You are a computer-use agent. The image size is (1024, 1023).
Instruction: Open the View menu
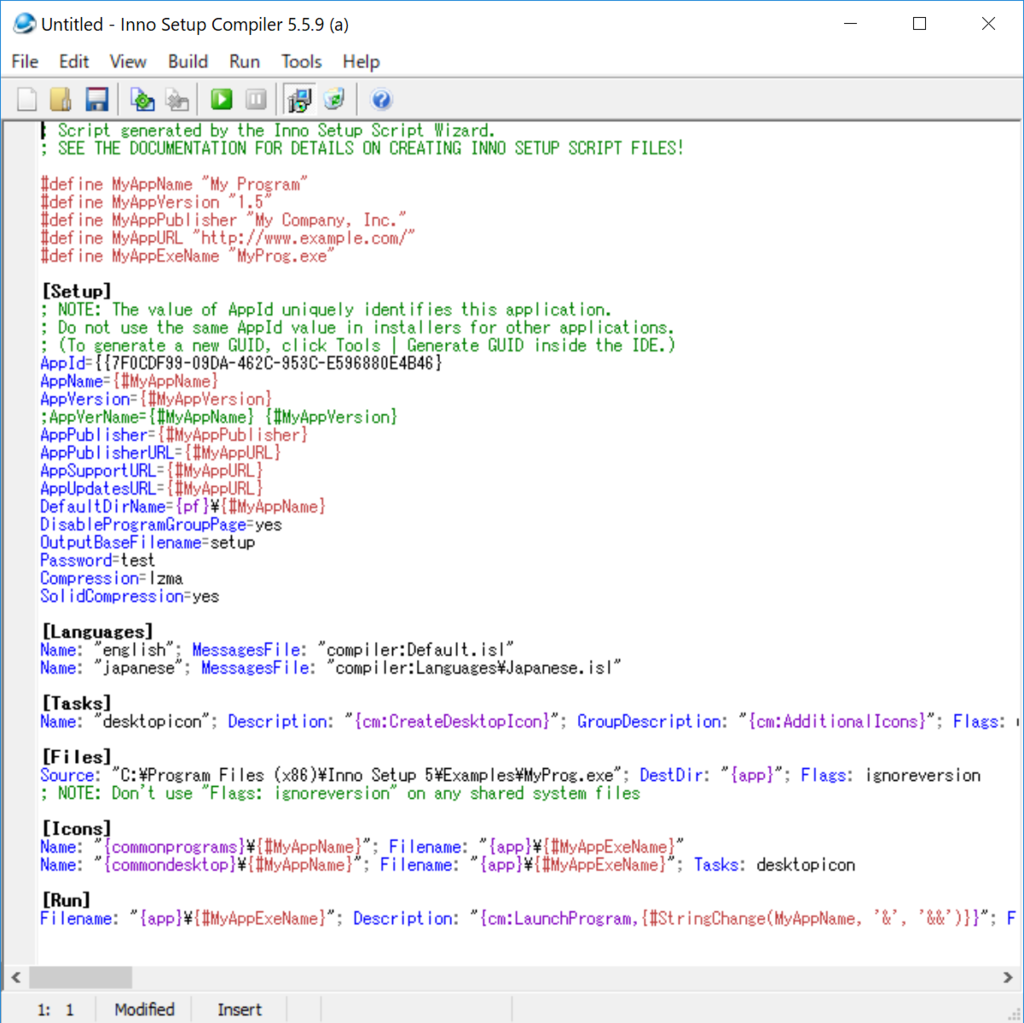point(128,61)
